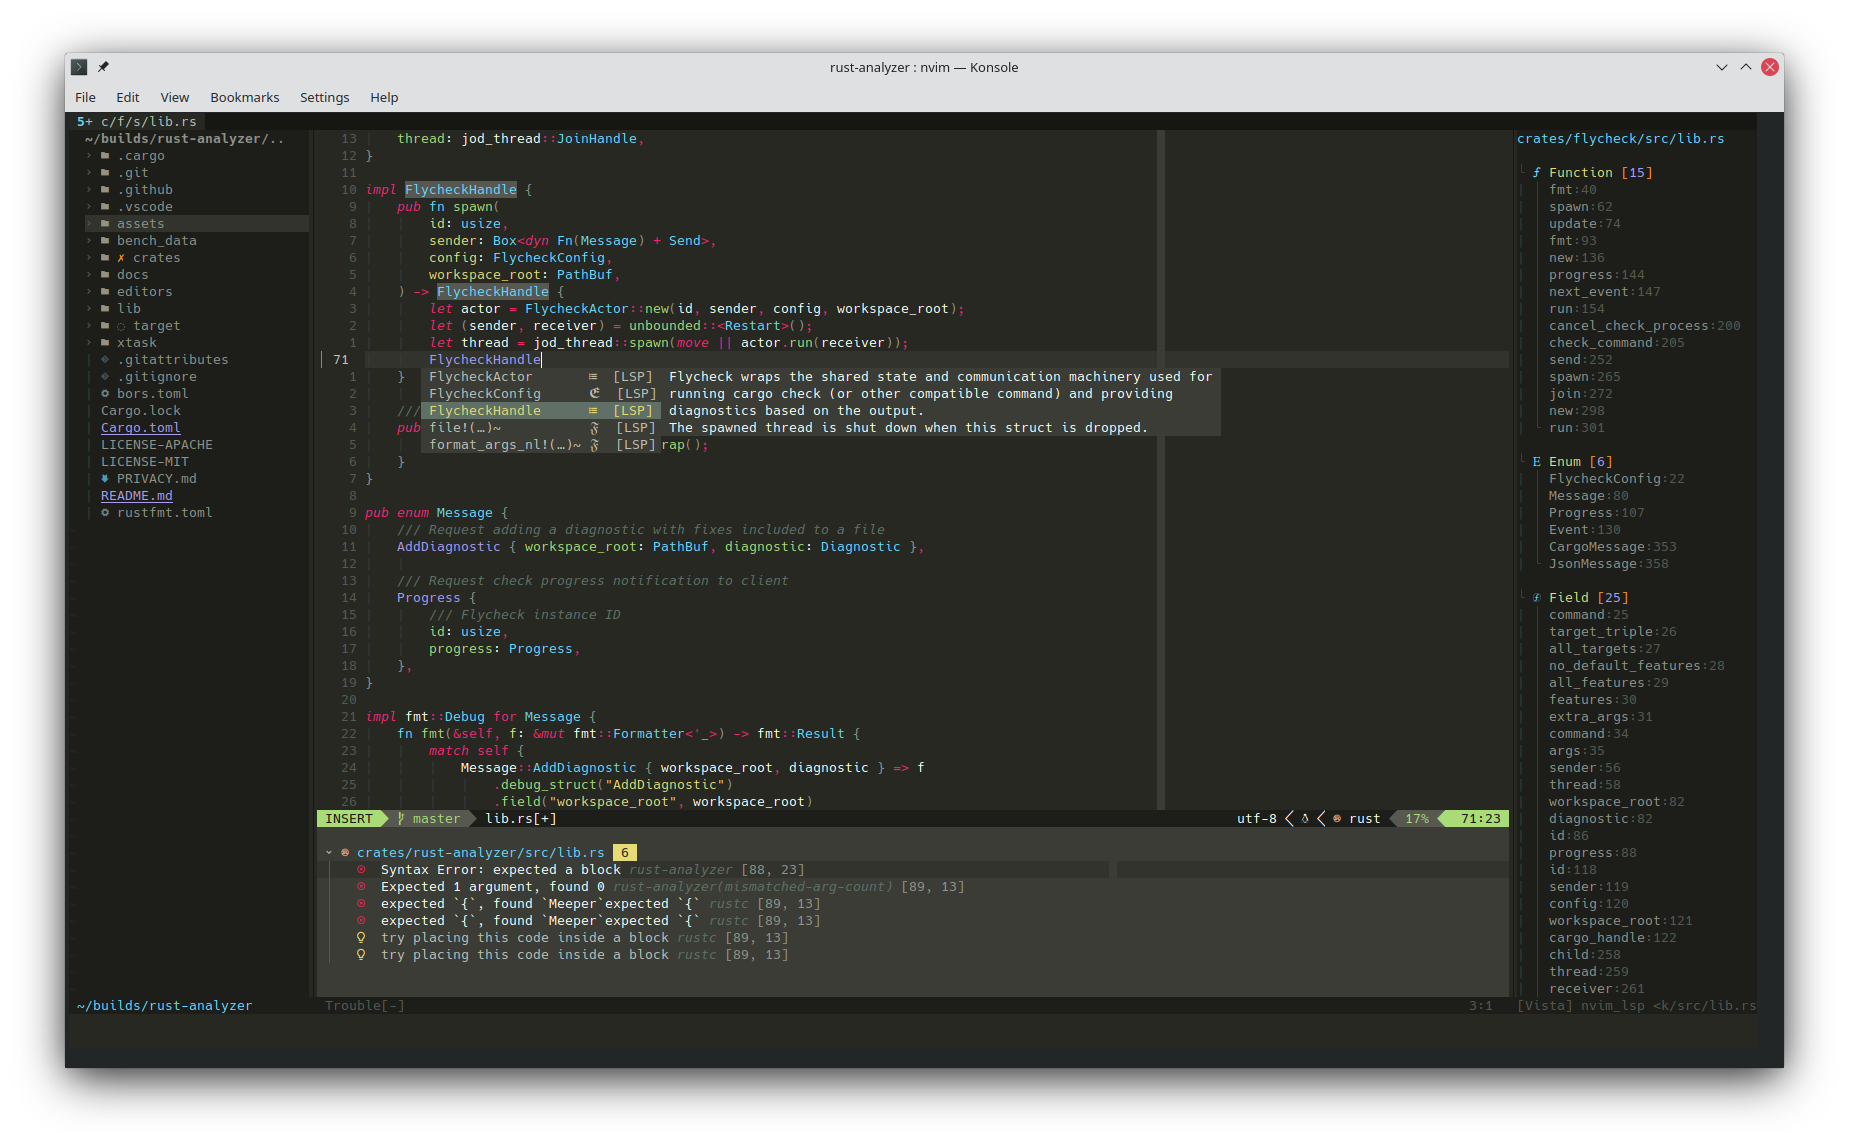The width and height of the screenshot is (1849, 1145).
Task: Jump to CargoMessage:353 in Vista
Action: [x=1613, y=547]
